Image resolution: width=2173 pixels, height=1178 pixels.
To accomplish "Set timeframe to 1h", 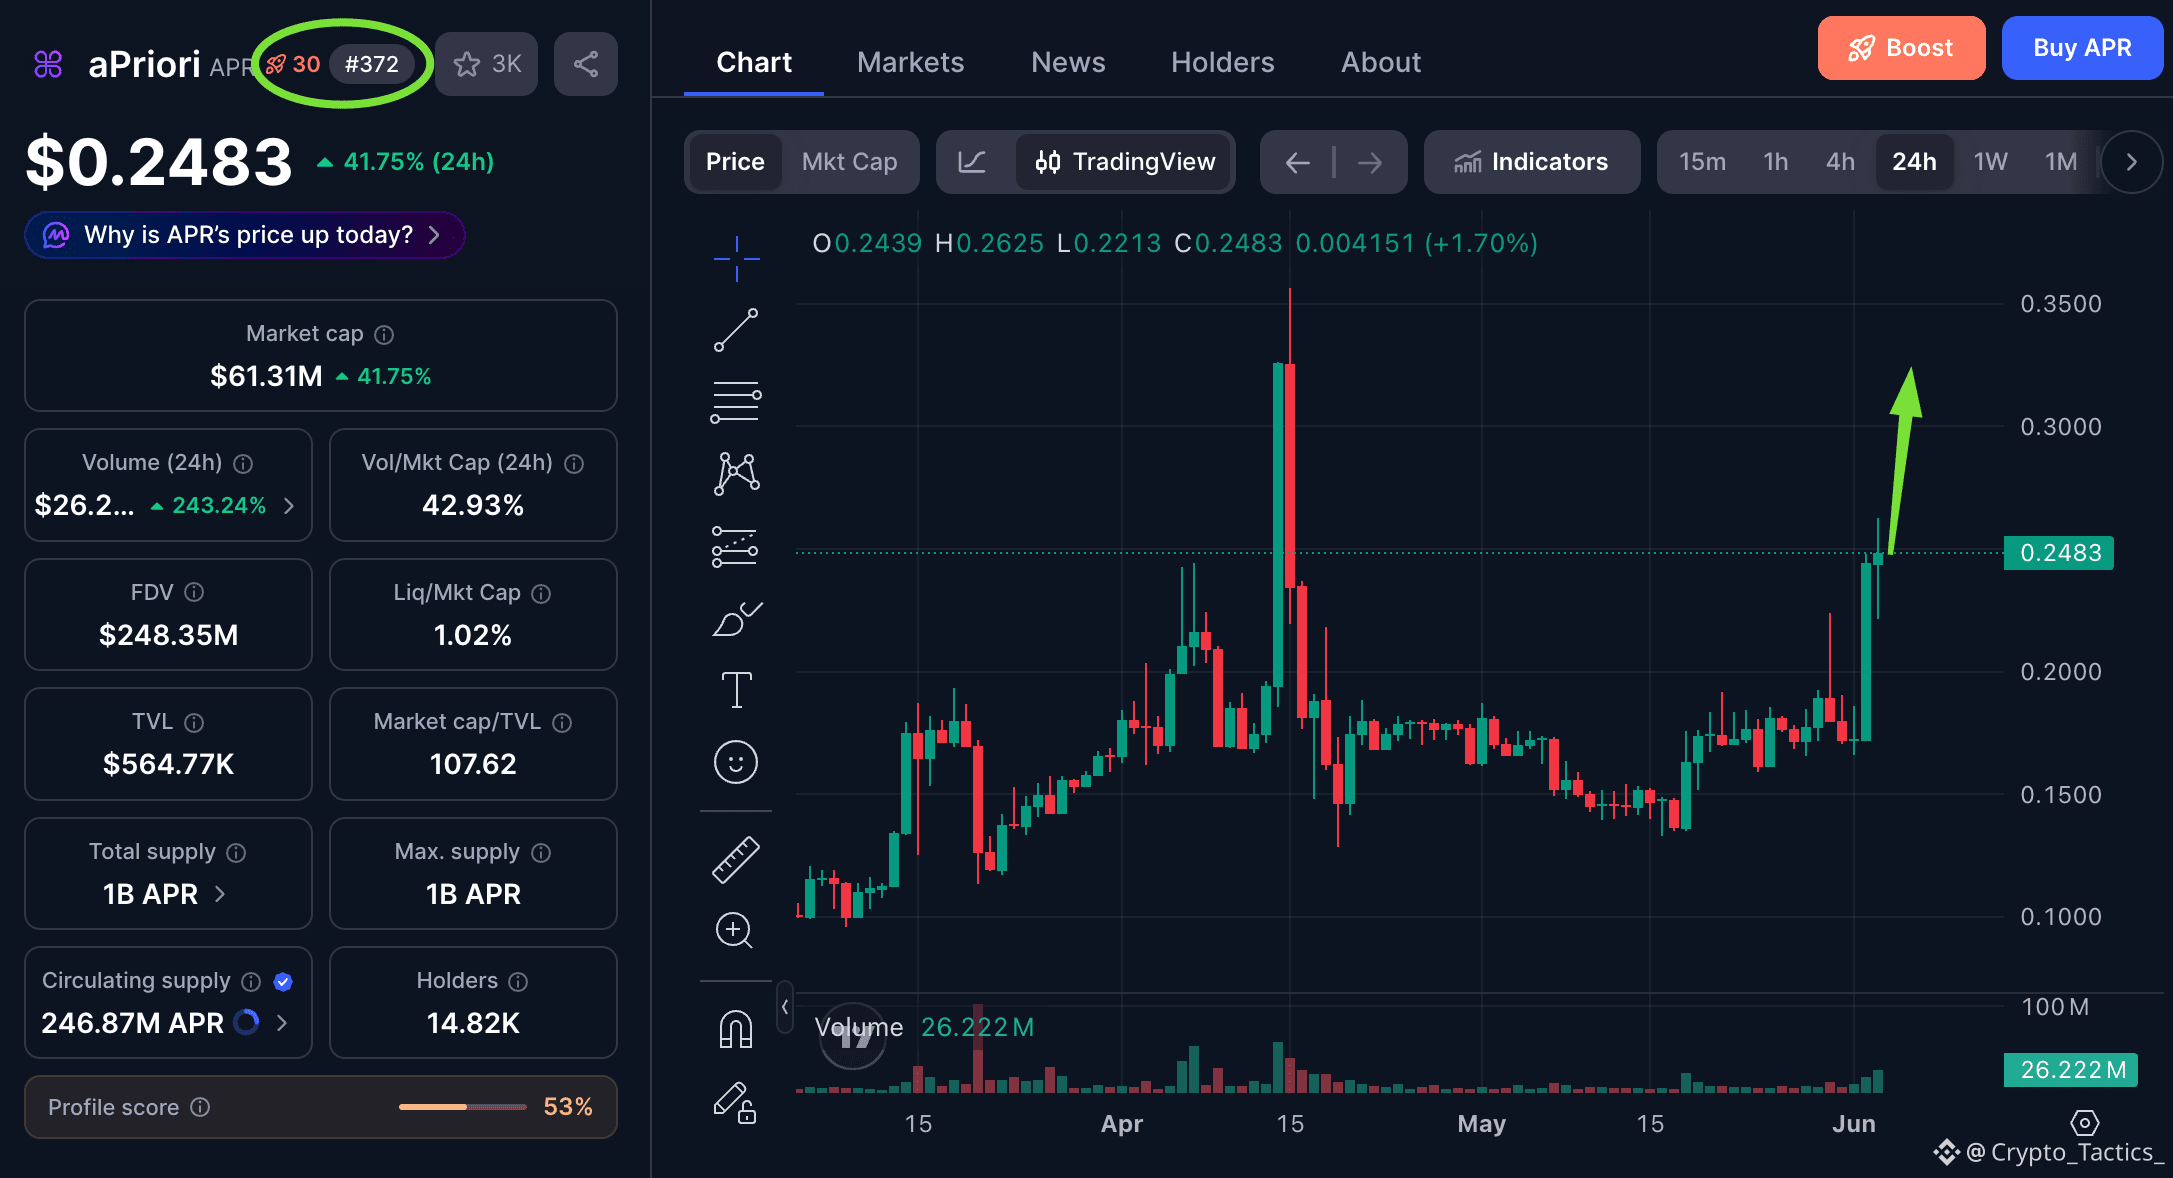I will point(1776,162).
